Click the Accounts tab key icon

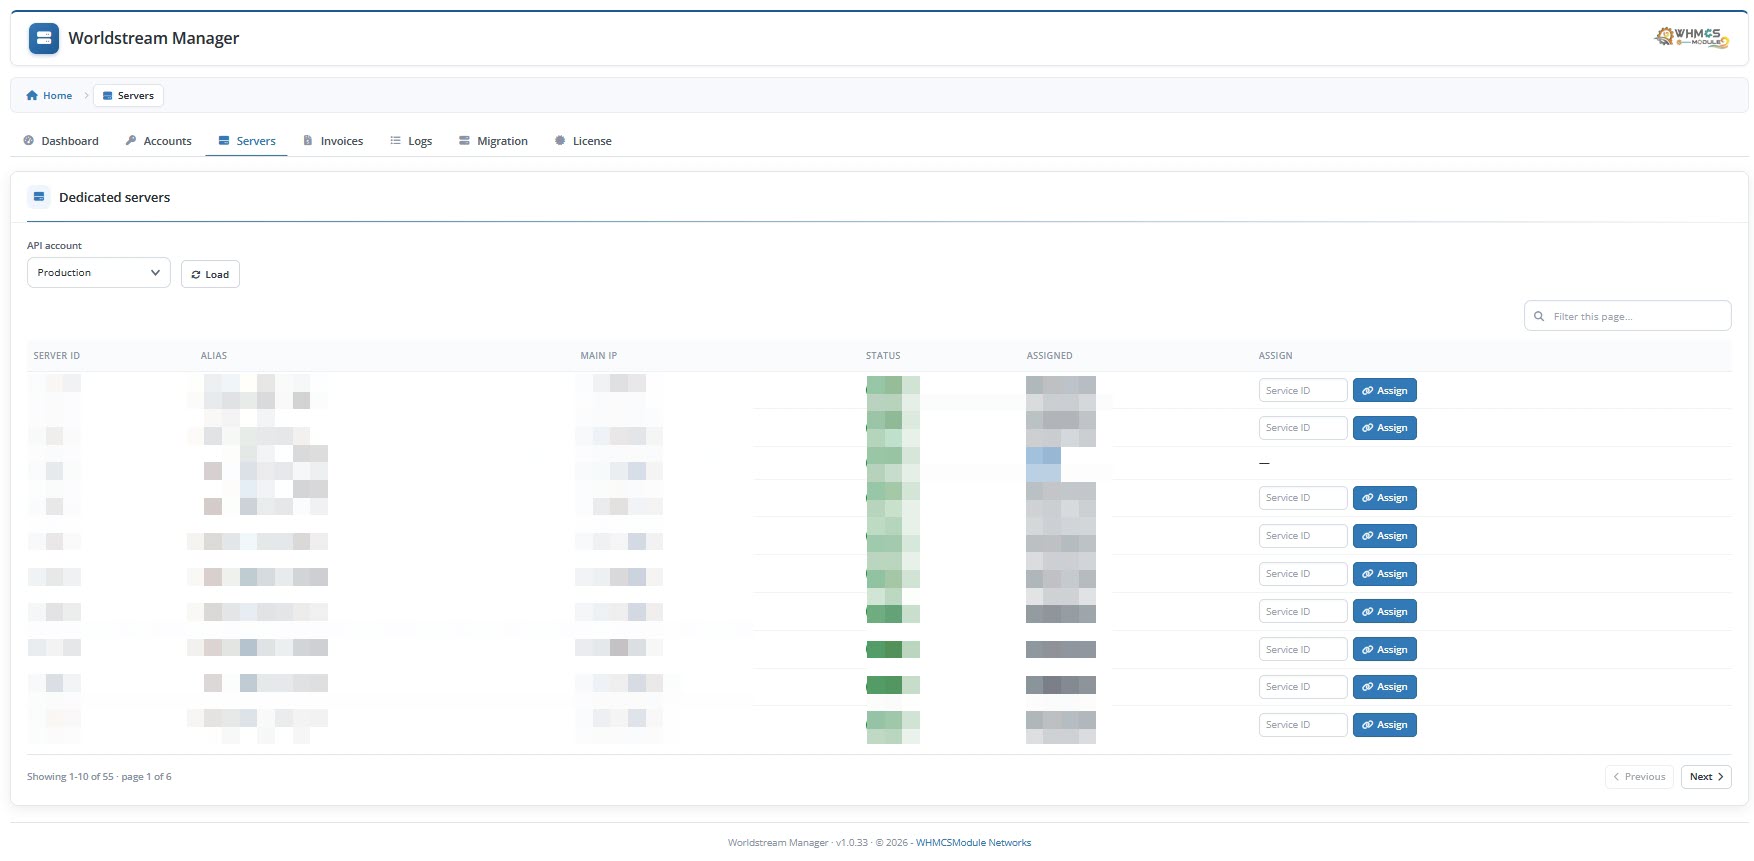click(131, 141)
